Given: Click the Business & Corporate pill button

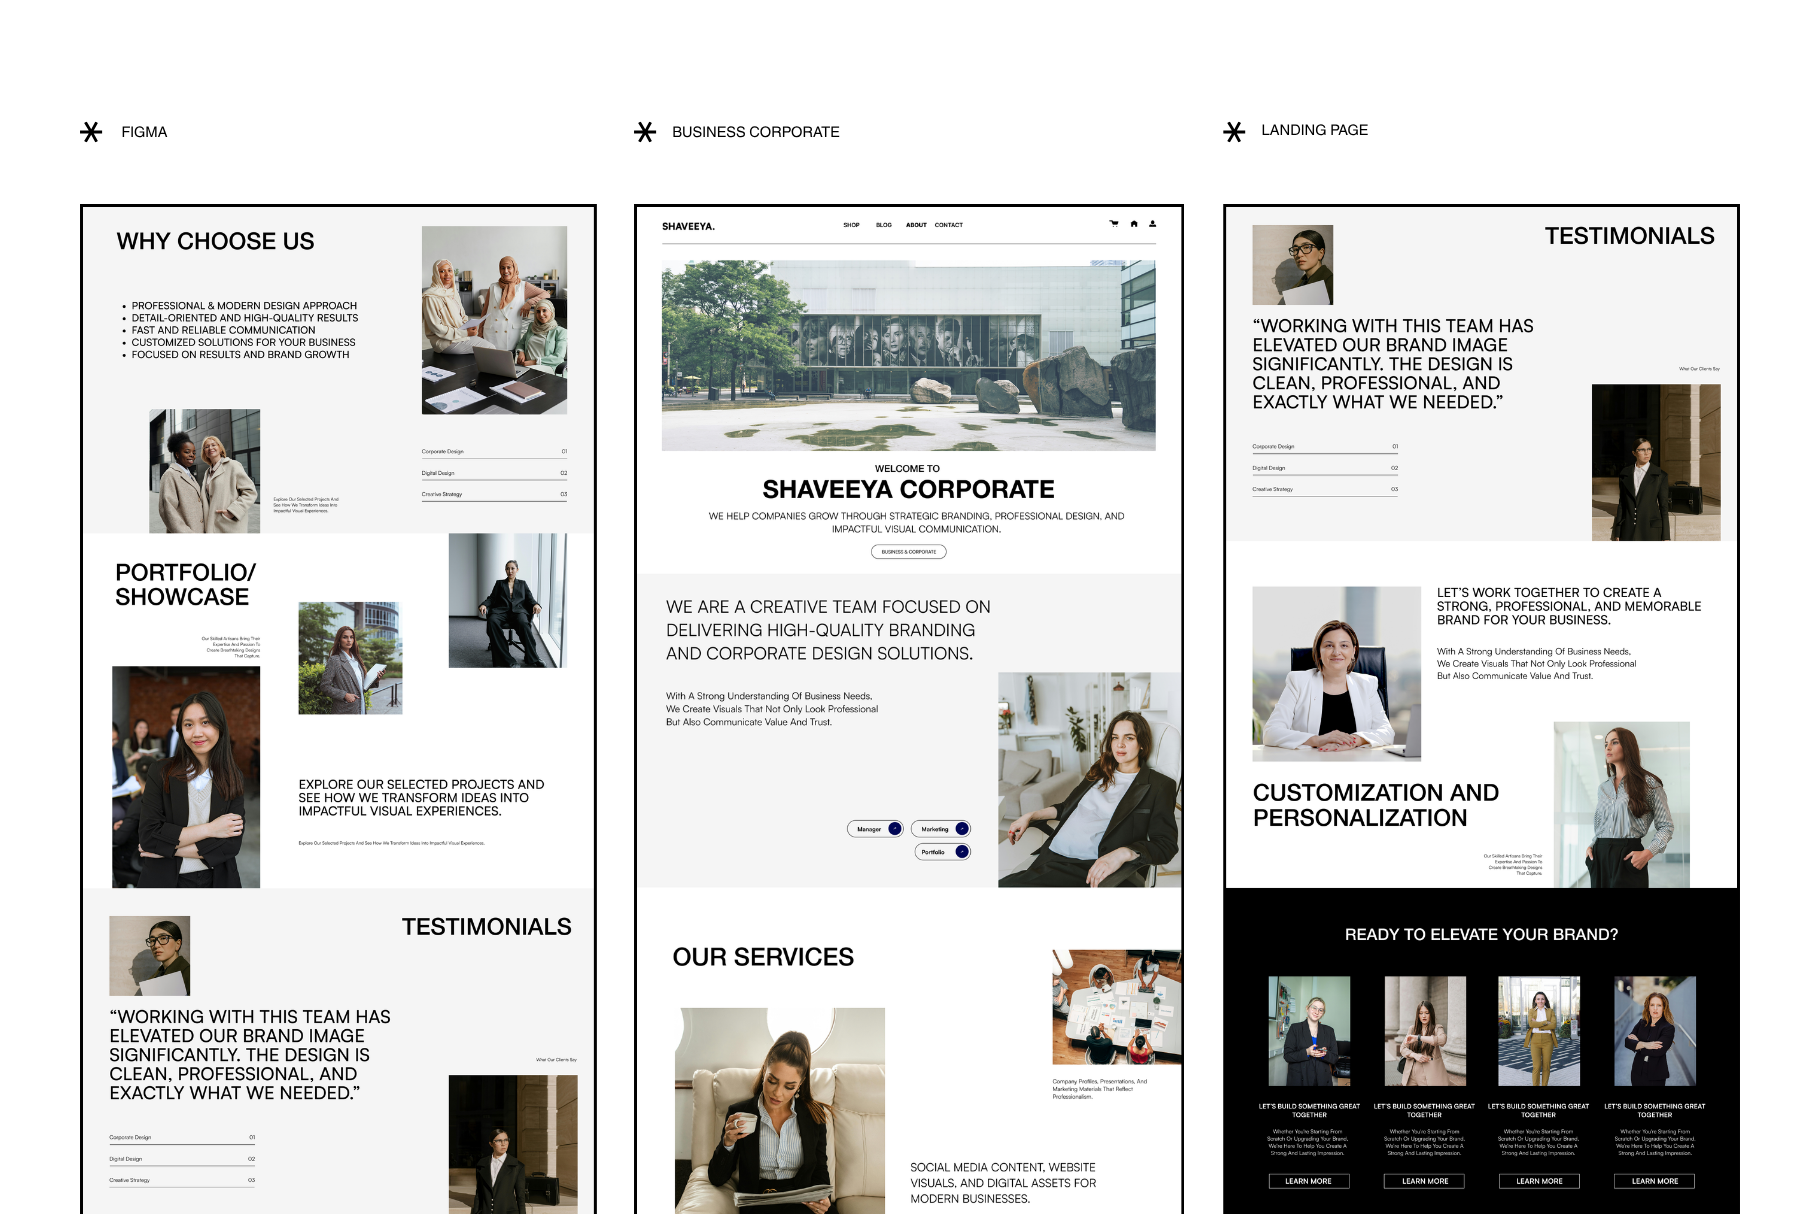Looking at the screenshot, I should click(908, 552).
